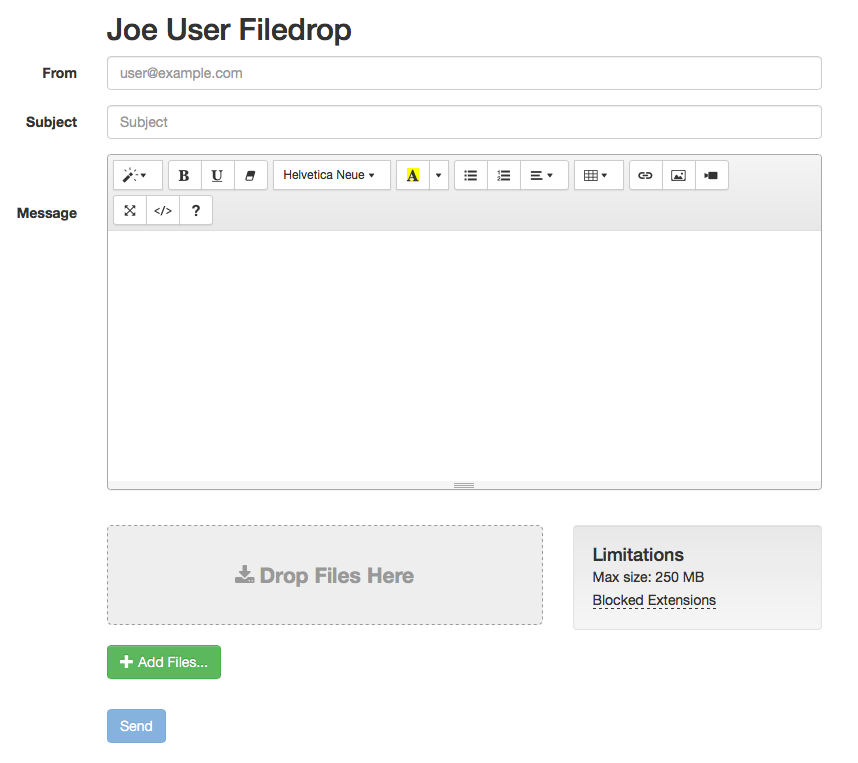858x763 pixels.
Task: Apply an ordered numbered list
Action: [x=504, y=175]
